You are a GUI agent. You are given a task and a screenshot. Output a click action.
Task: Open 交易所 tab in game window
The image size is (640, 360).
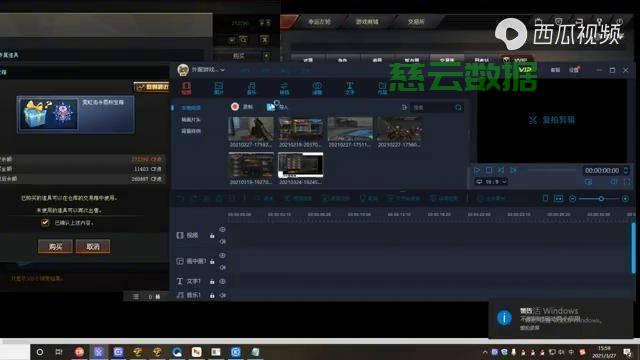coord(416,22)
